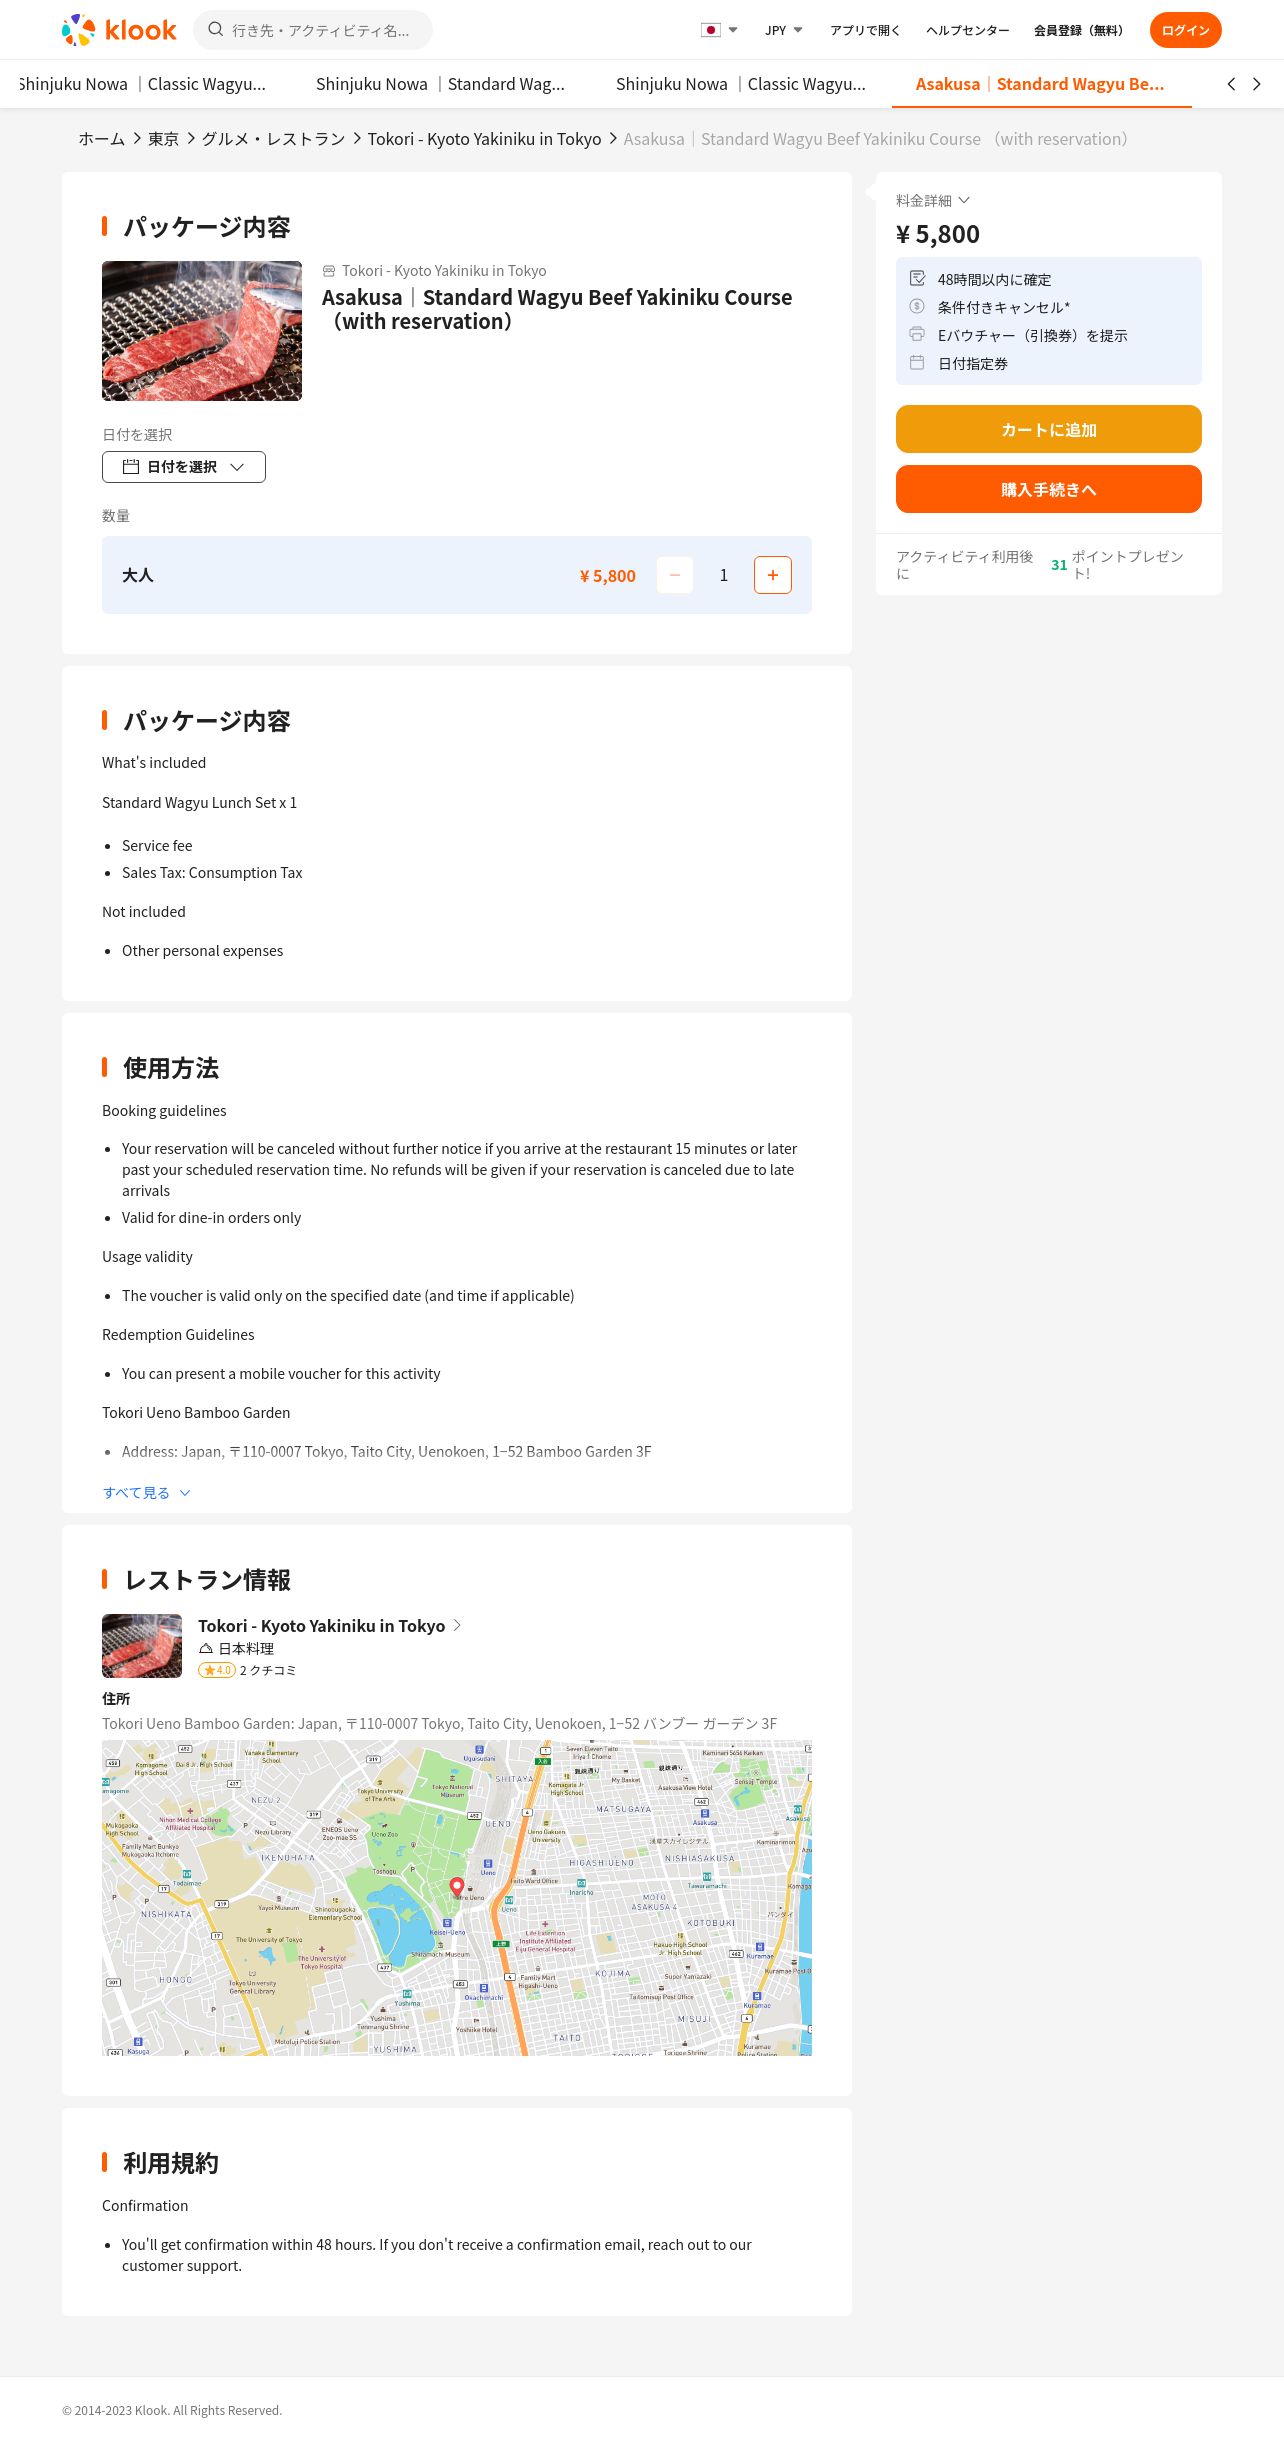Expand 料金詳細 price details

[933, 201]
